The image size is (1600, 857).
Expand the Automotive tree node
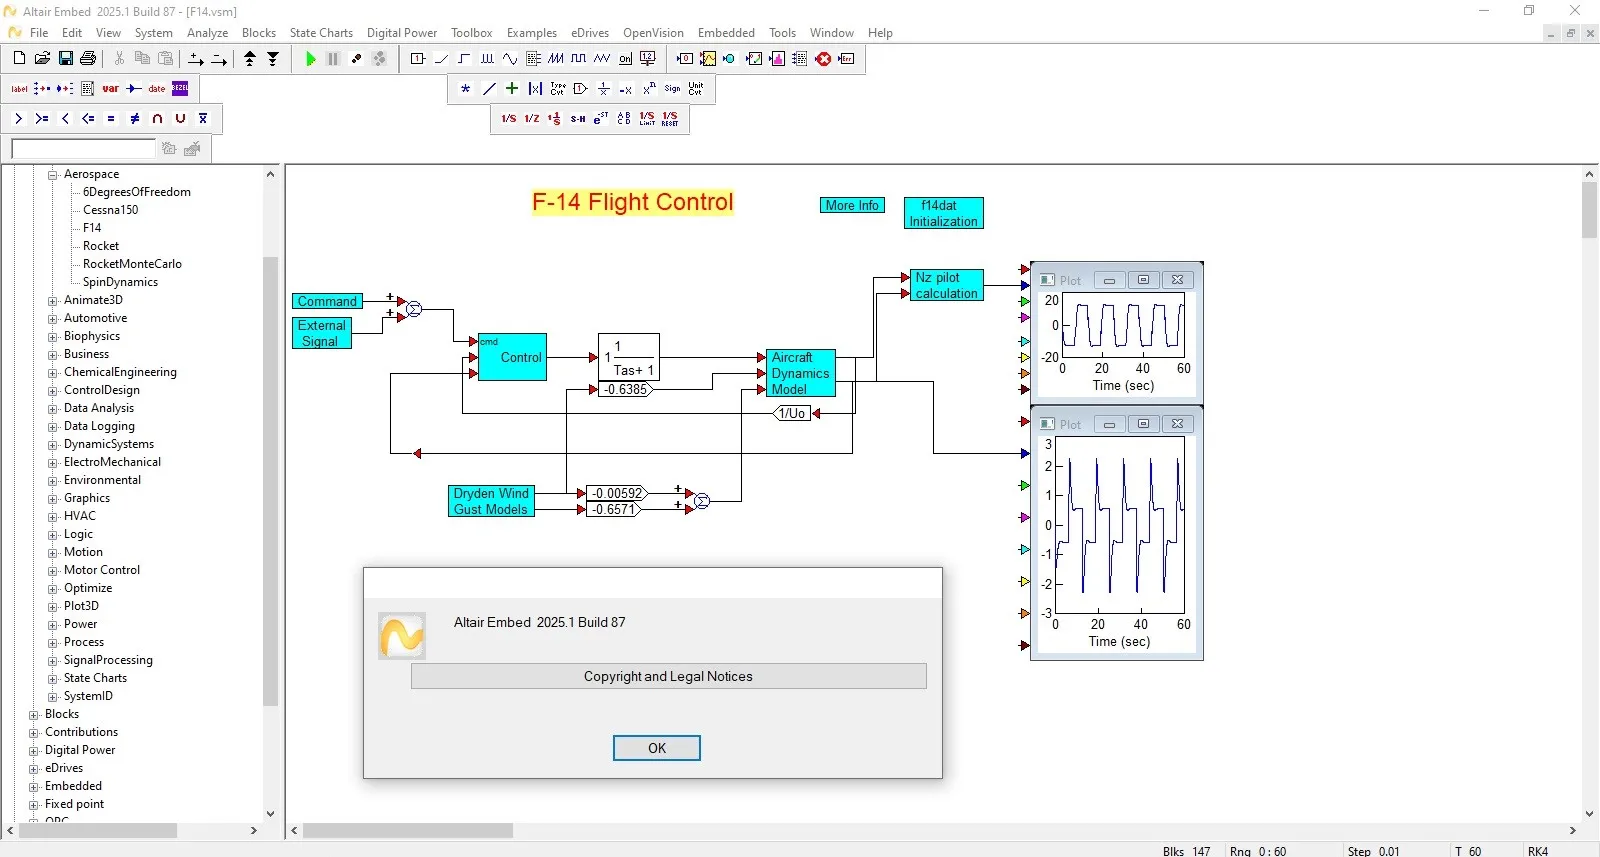(x=53, y=319)
